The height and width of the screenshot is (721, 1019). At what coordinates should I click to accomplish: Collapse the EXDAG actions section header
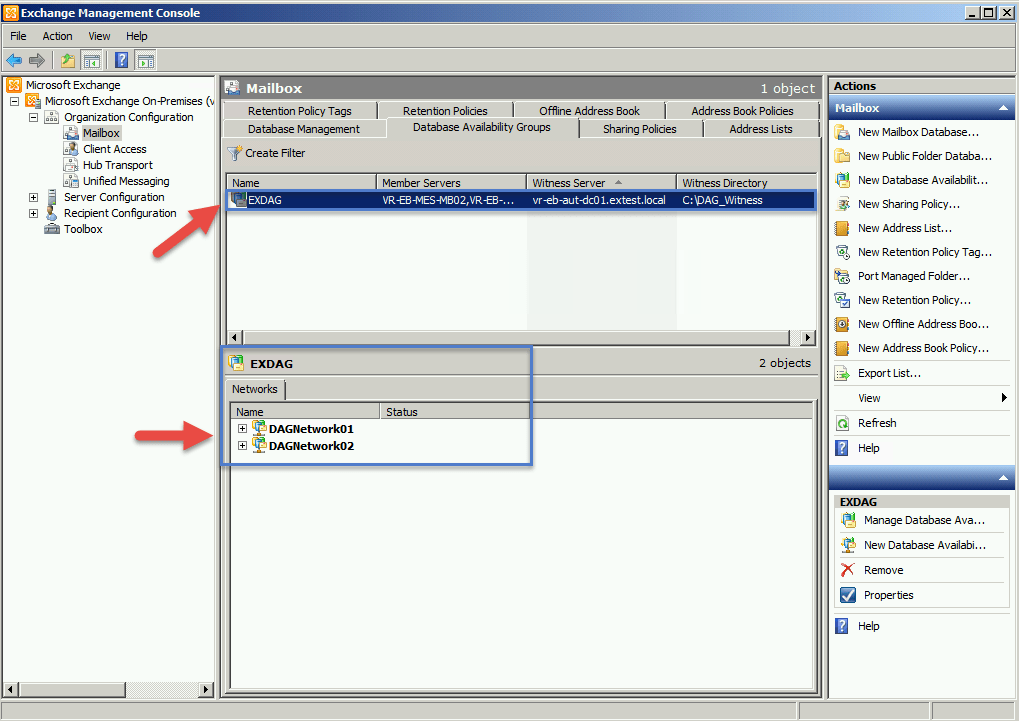pyautogui.click(x=1003, y=478)
